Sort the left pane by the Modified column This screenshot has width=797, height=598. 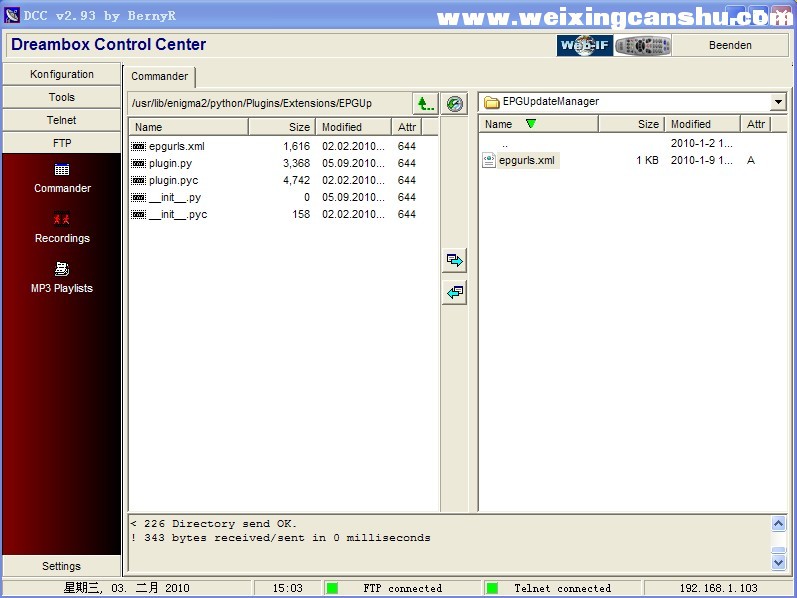point(354,127)
